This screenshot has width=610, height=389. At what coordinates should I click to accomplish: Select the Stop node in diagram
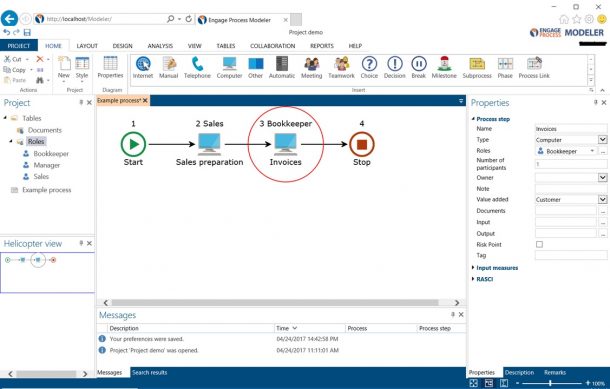click(x=362, y=144)
